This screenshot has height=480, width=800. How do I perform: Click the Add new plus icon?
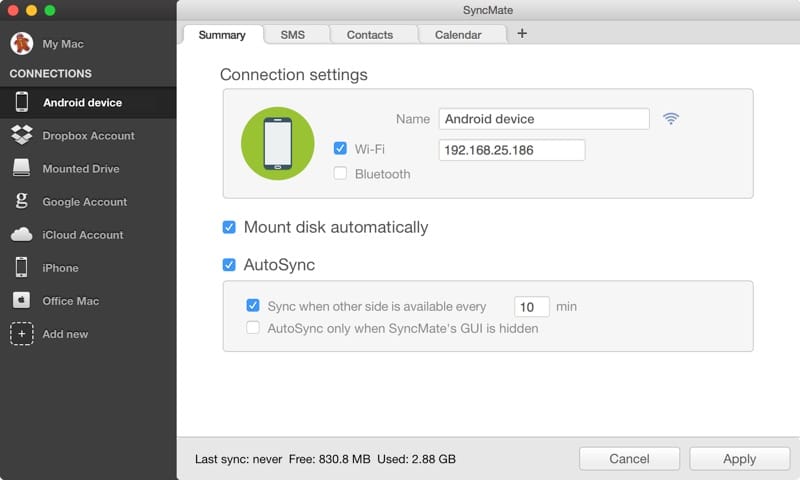point(21,334)
